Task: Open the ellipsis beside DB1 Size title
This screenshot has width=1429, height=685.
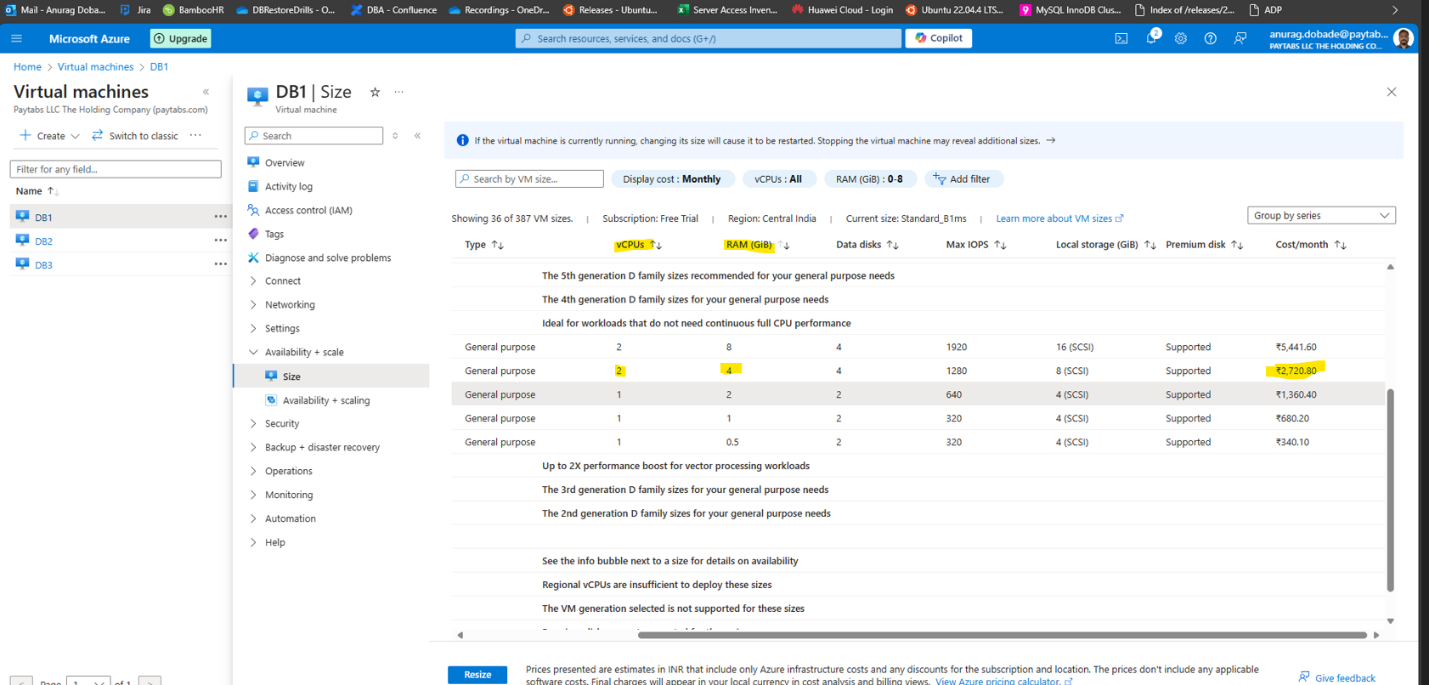Action: (399, 92)
